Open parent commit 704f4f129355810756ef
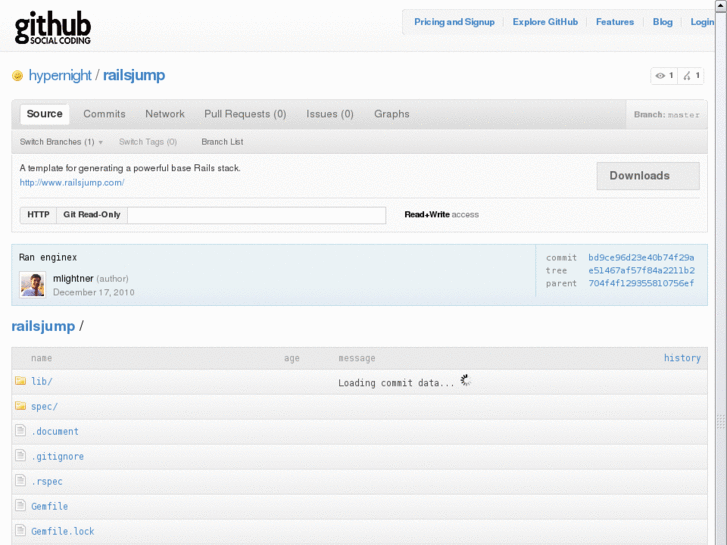 [641, 283]
